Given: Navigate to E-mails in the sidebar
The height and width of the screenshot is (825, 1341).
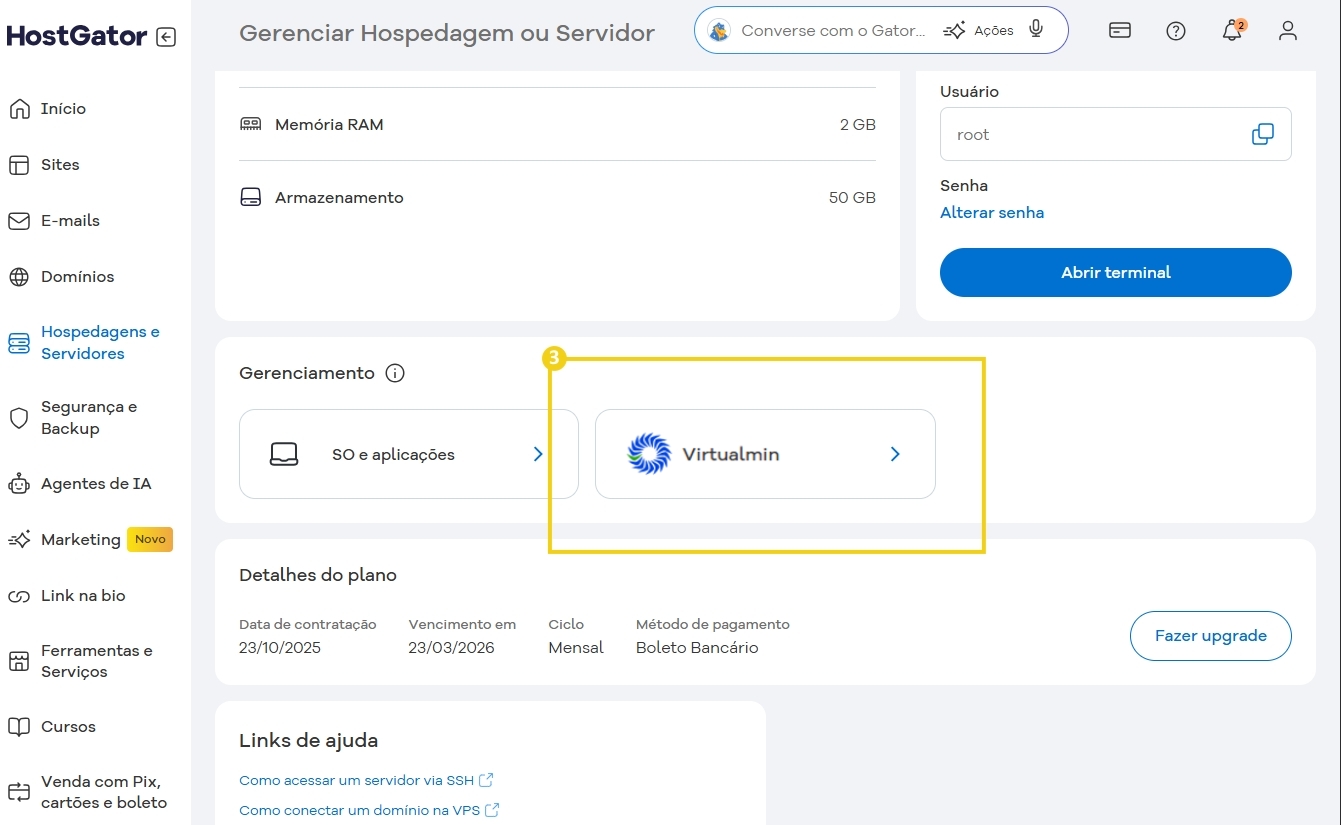Looking at the screenshot, I should click(x=68, y=220).
